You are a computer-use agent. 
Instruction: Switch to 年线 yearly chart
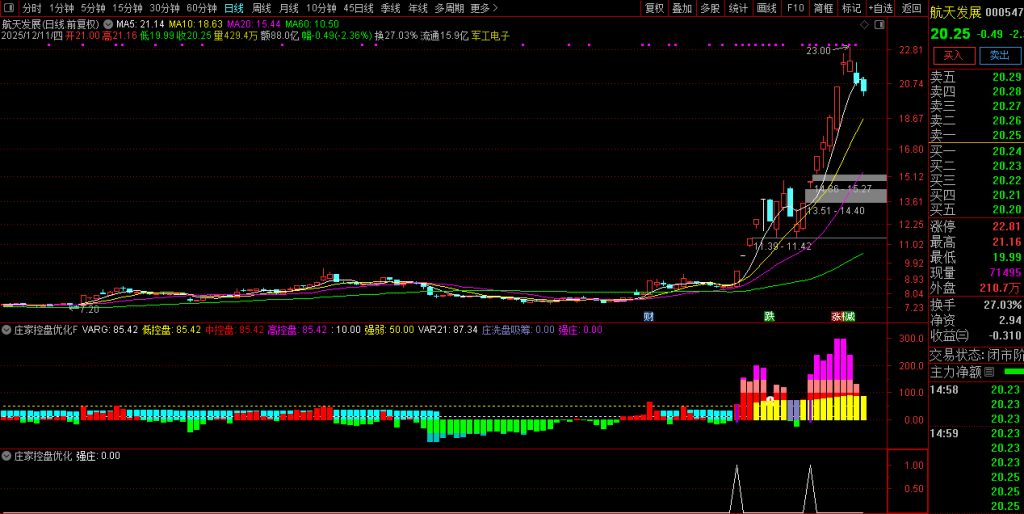click(x=418, y=8)
